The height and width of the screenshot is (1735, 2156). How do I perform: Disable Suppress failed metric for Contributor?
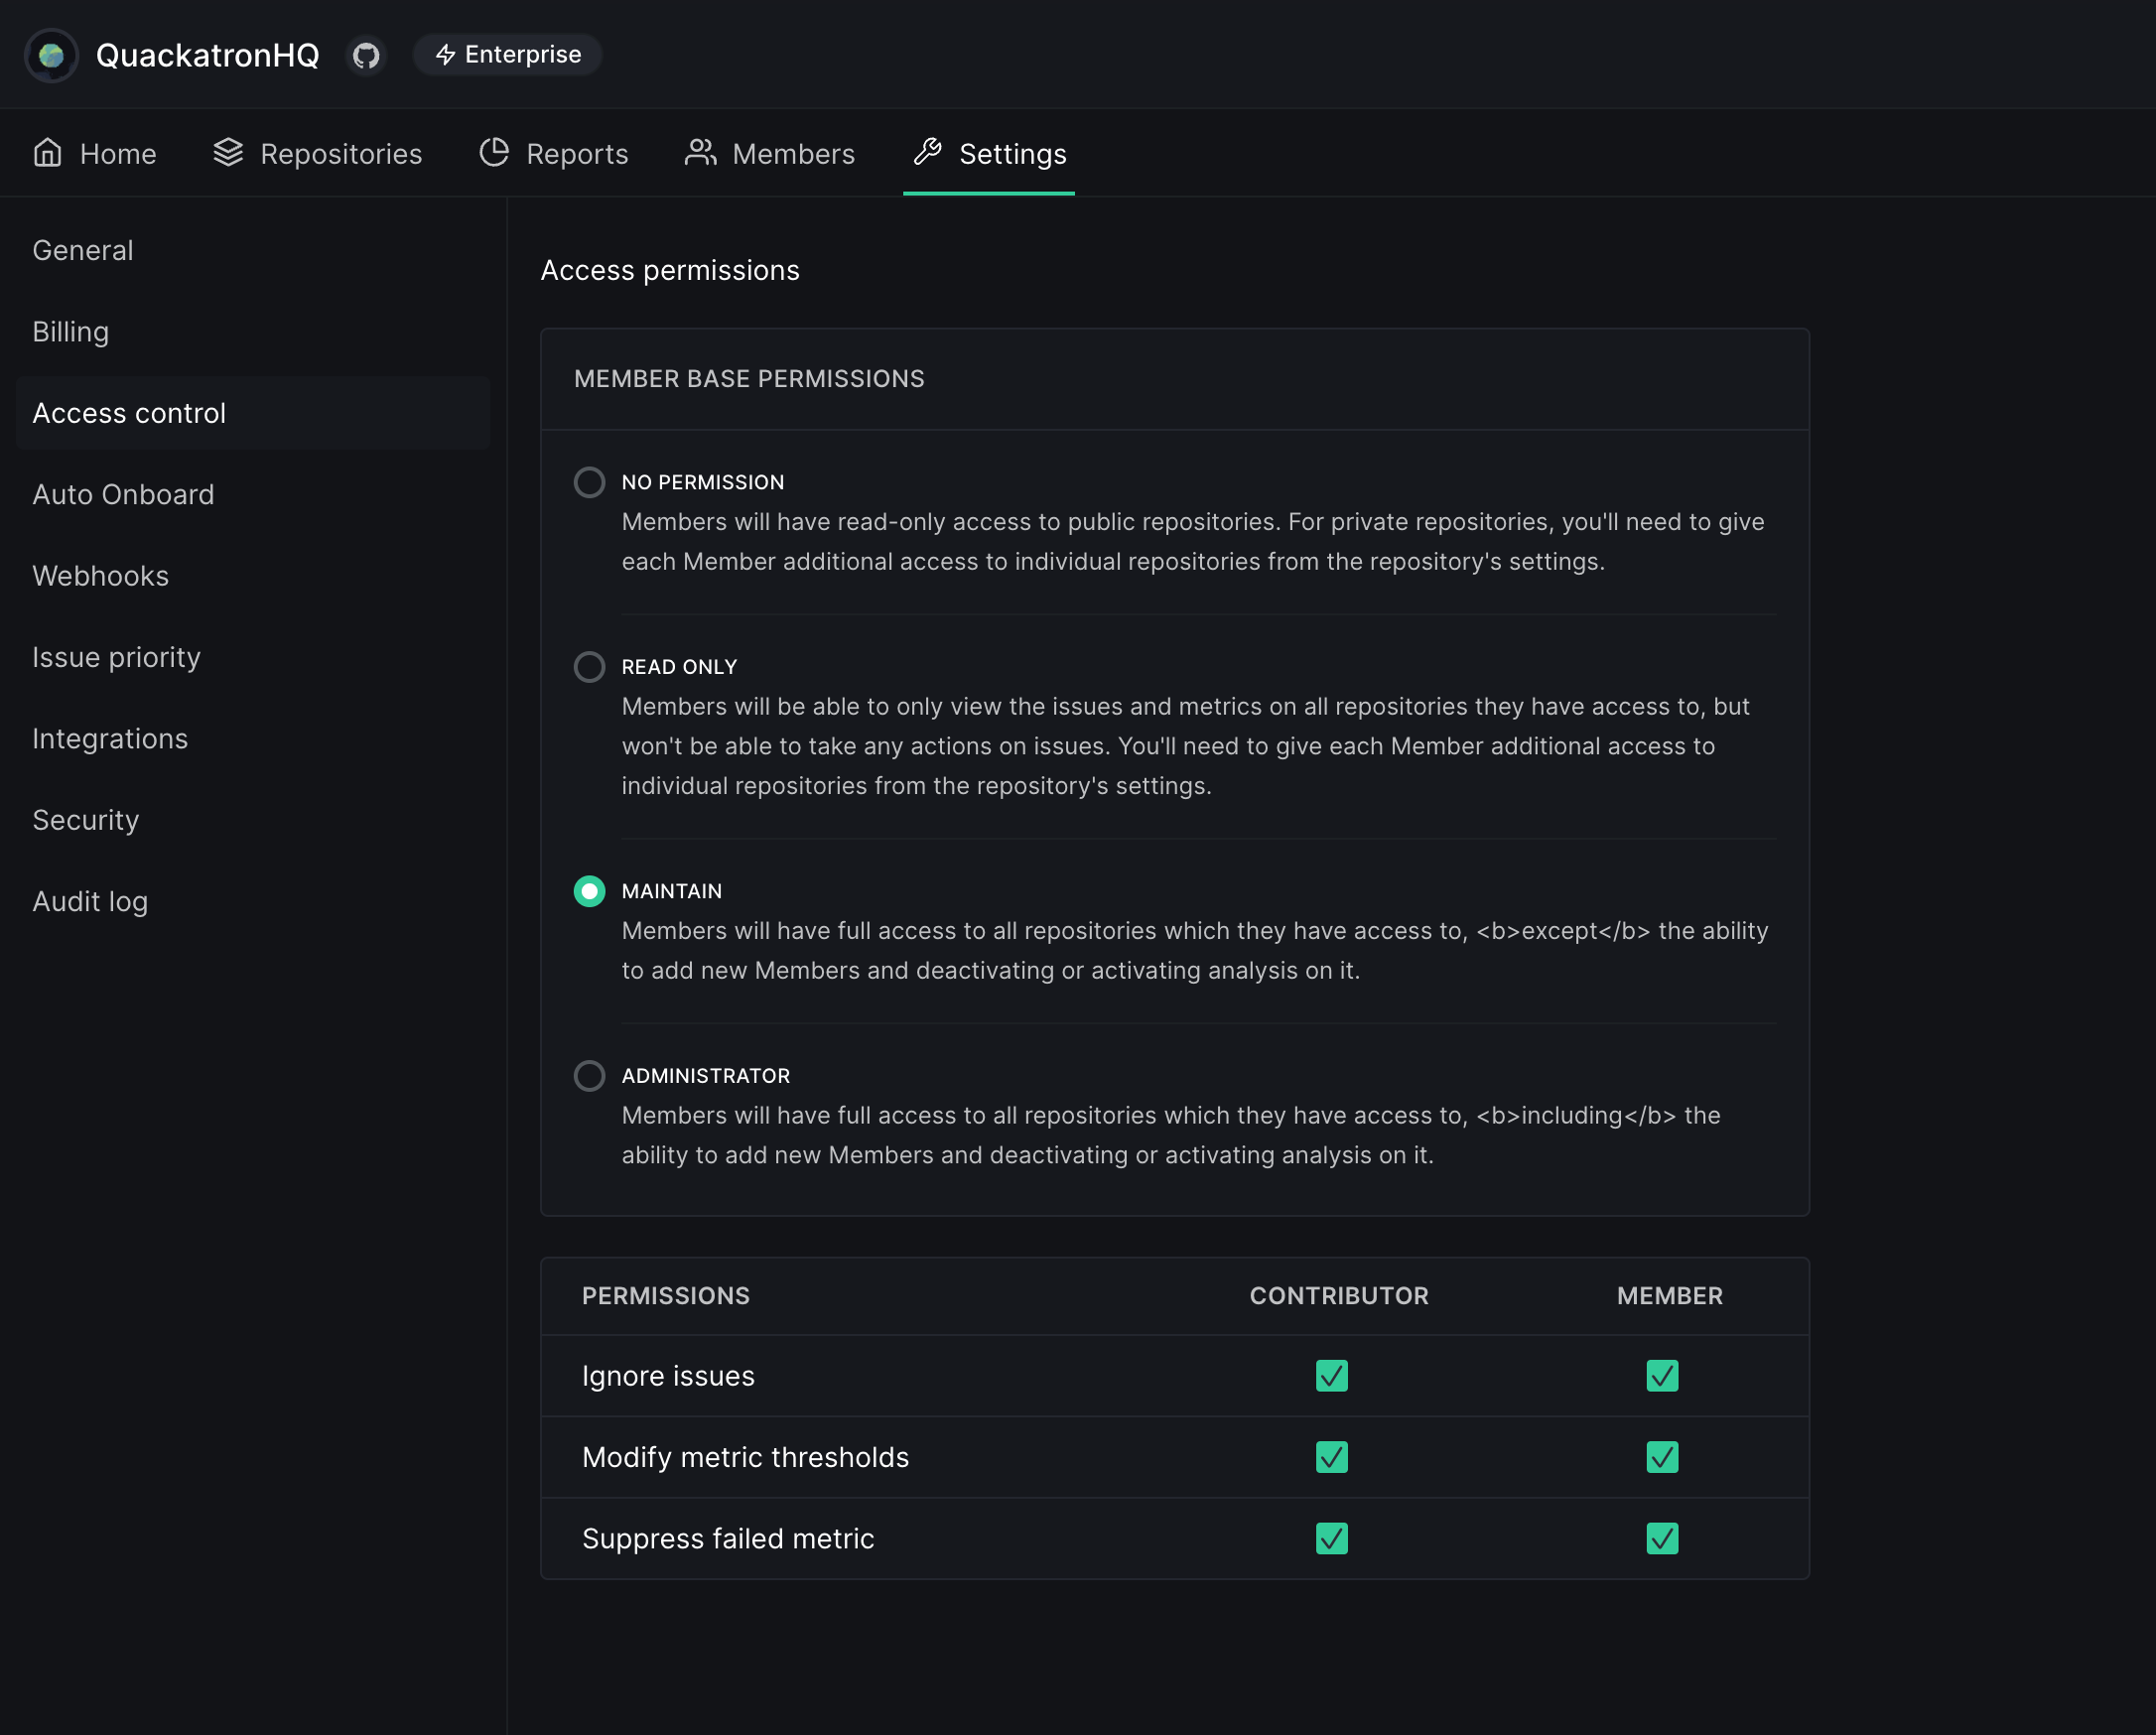click(x=1331, y=1538)
